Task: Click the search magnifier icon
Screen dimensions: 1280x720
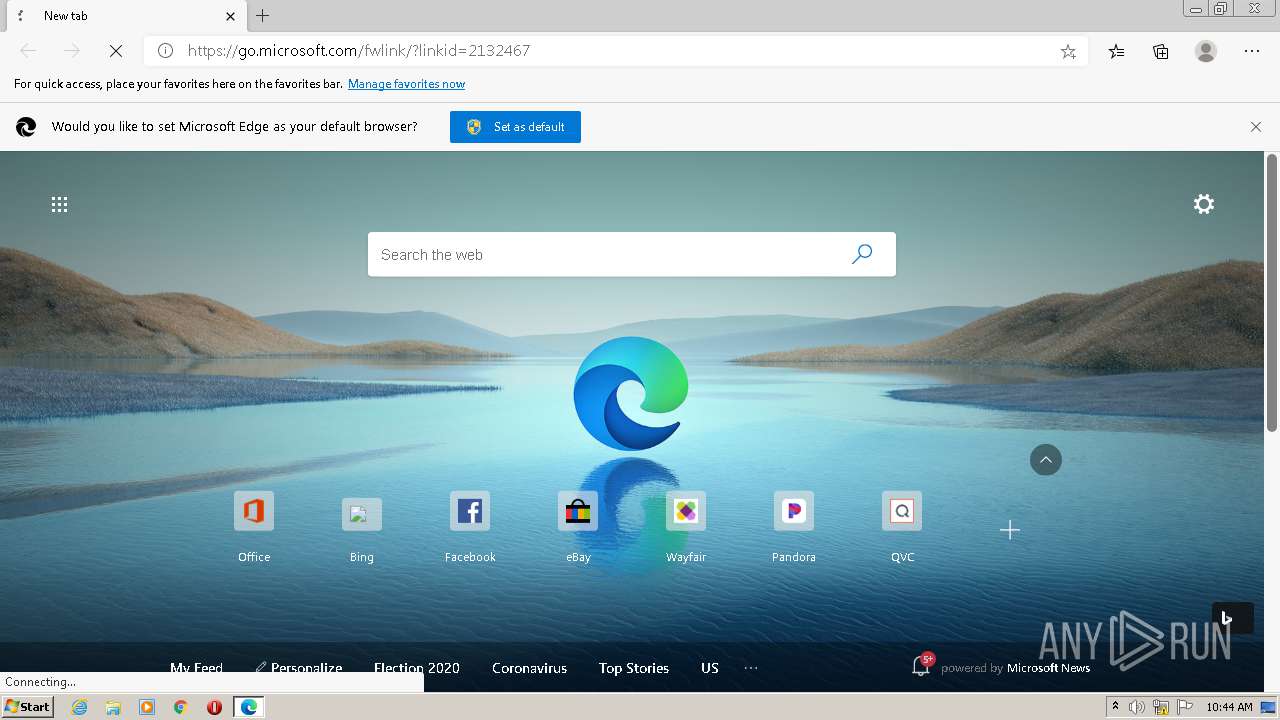Action: [x=861, y=254]
